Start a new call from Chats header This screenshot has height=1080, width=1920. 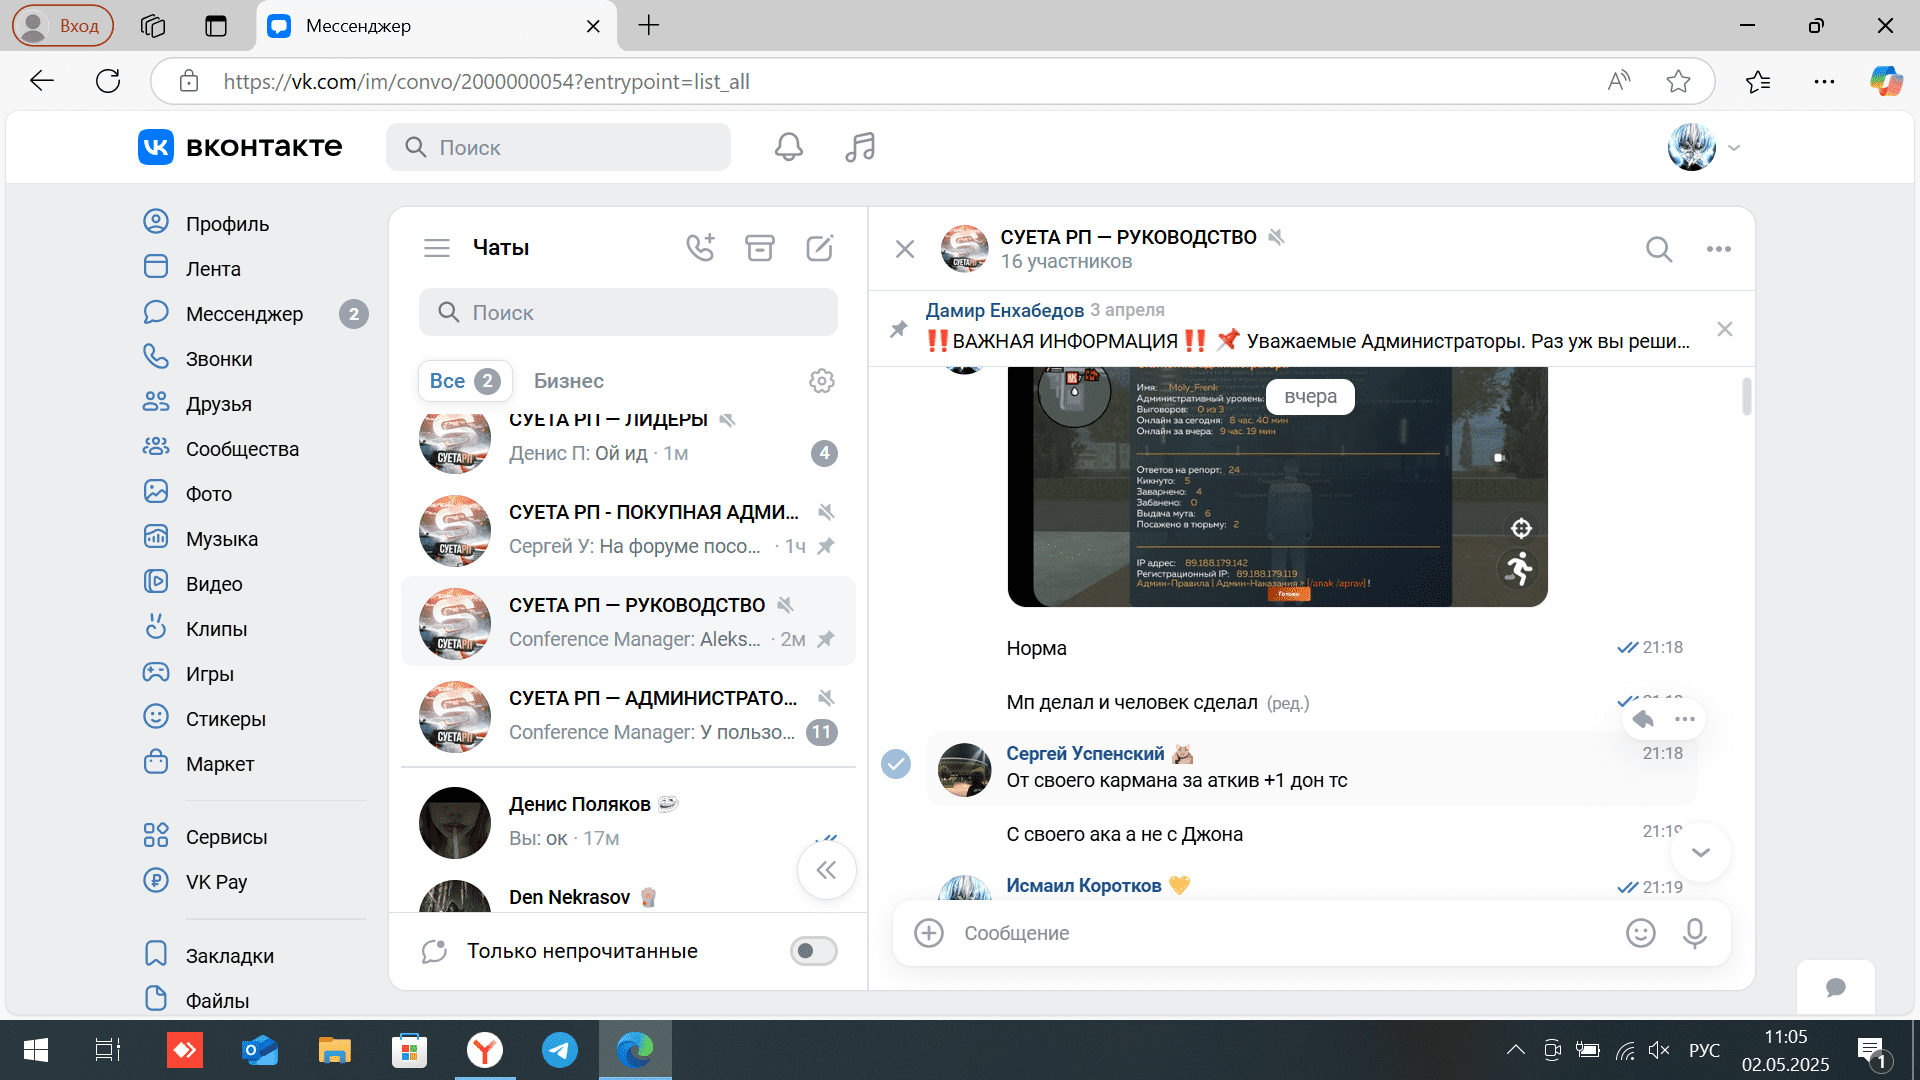[x=700, y=247]
